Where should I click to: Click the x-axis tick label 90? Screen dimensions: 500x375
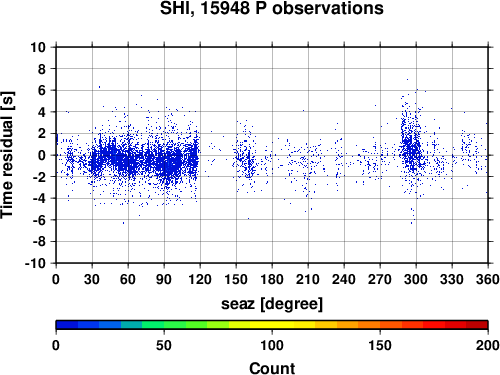[164, 279]
